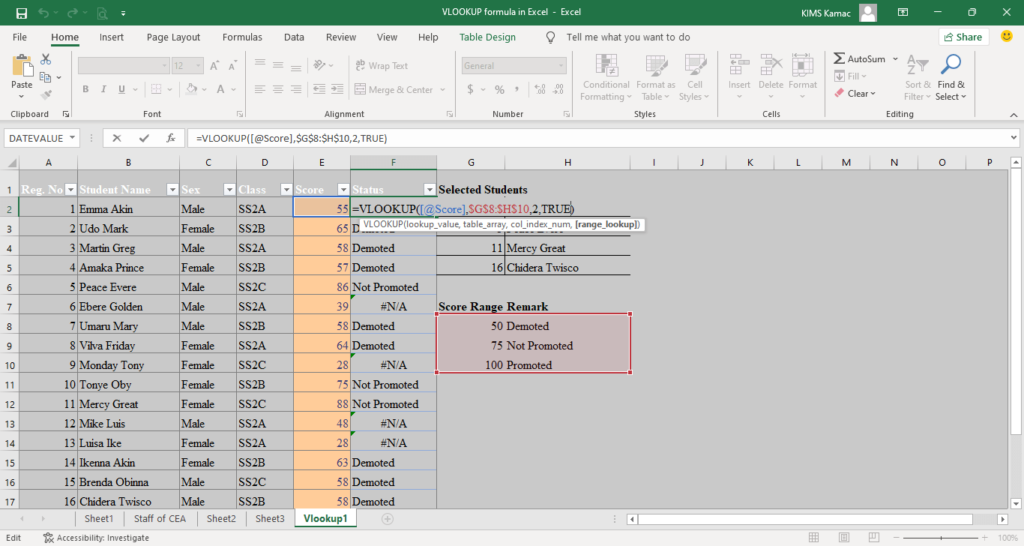The image size is (1024, 546).
Task: Toggle Align Left alignment
Action: point(260,89)
